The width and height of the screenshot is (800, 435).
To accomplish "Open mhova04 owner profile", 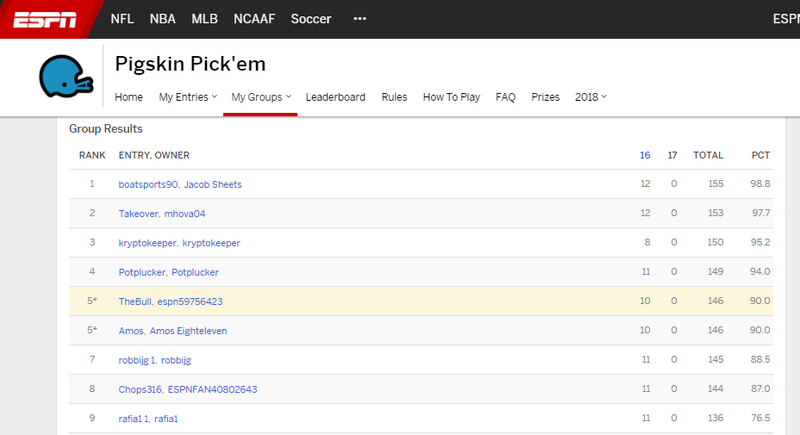I will pos(185,214).
